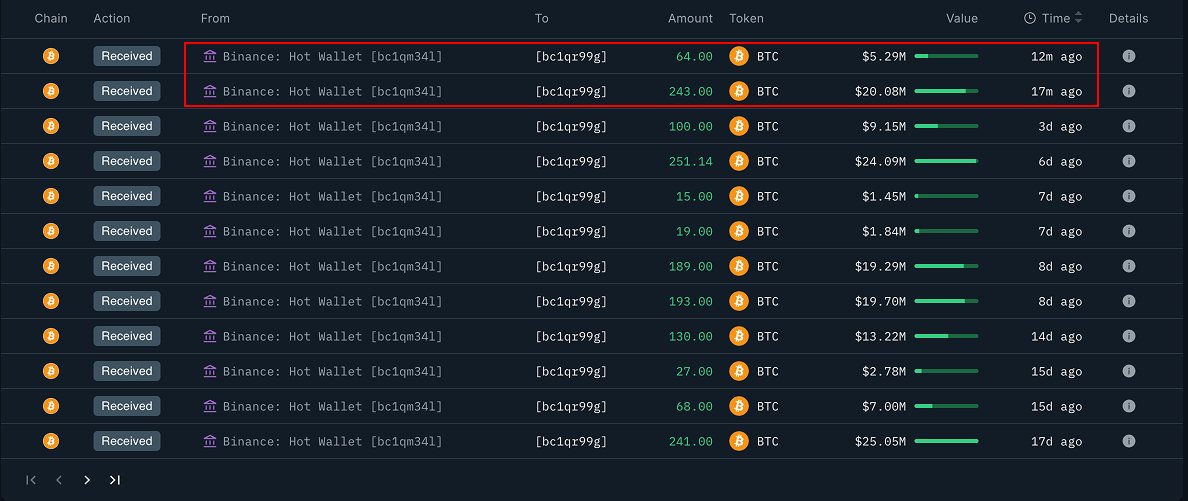This screenshot has height=501, width=1188.
Task: Click the Received badge in the 17m ago row
Action: click(x=126, y=91)
